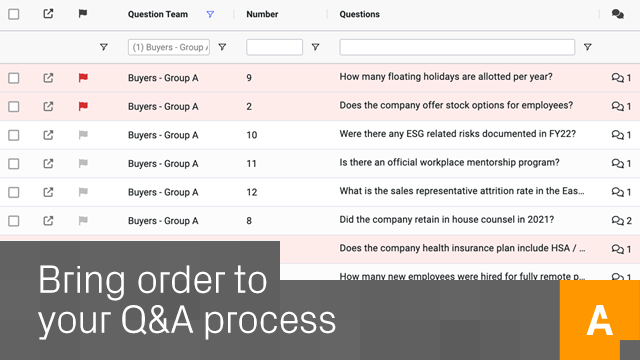Flag question 10 about ESG risks
Viewport: 640px width, 360px height.
83,135
